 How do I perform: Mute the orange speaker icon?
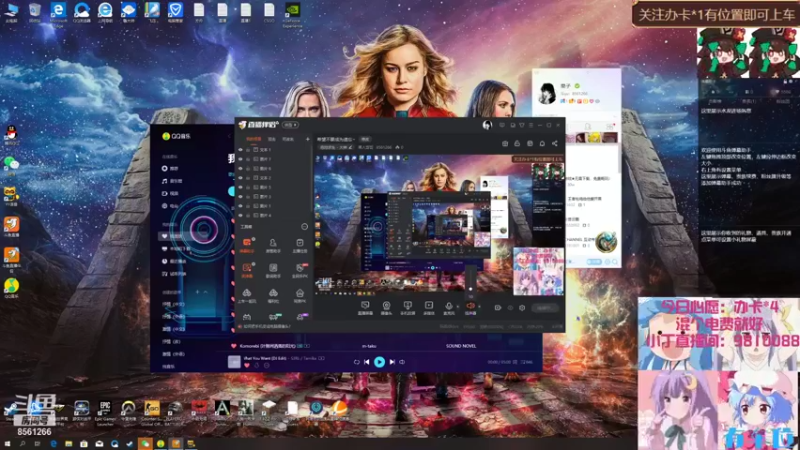point(470,308)
